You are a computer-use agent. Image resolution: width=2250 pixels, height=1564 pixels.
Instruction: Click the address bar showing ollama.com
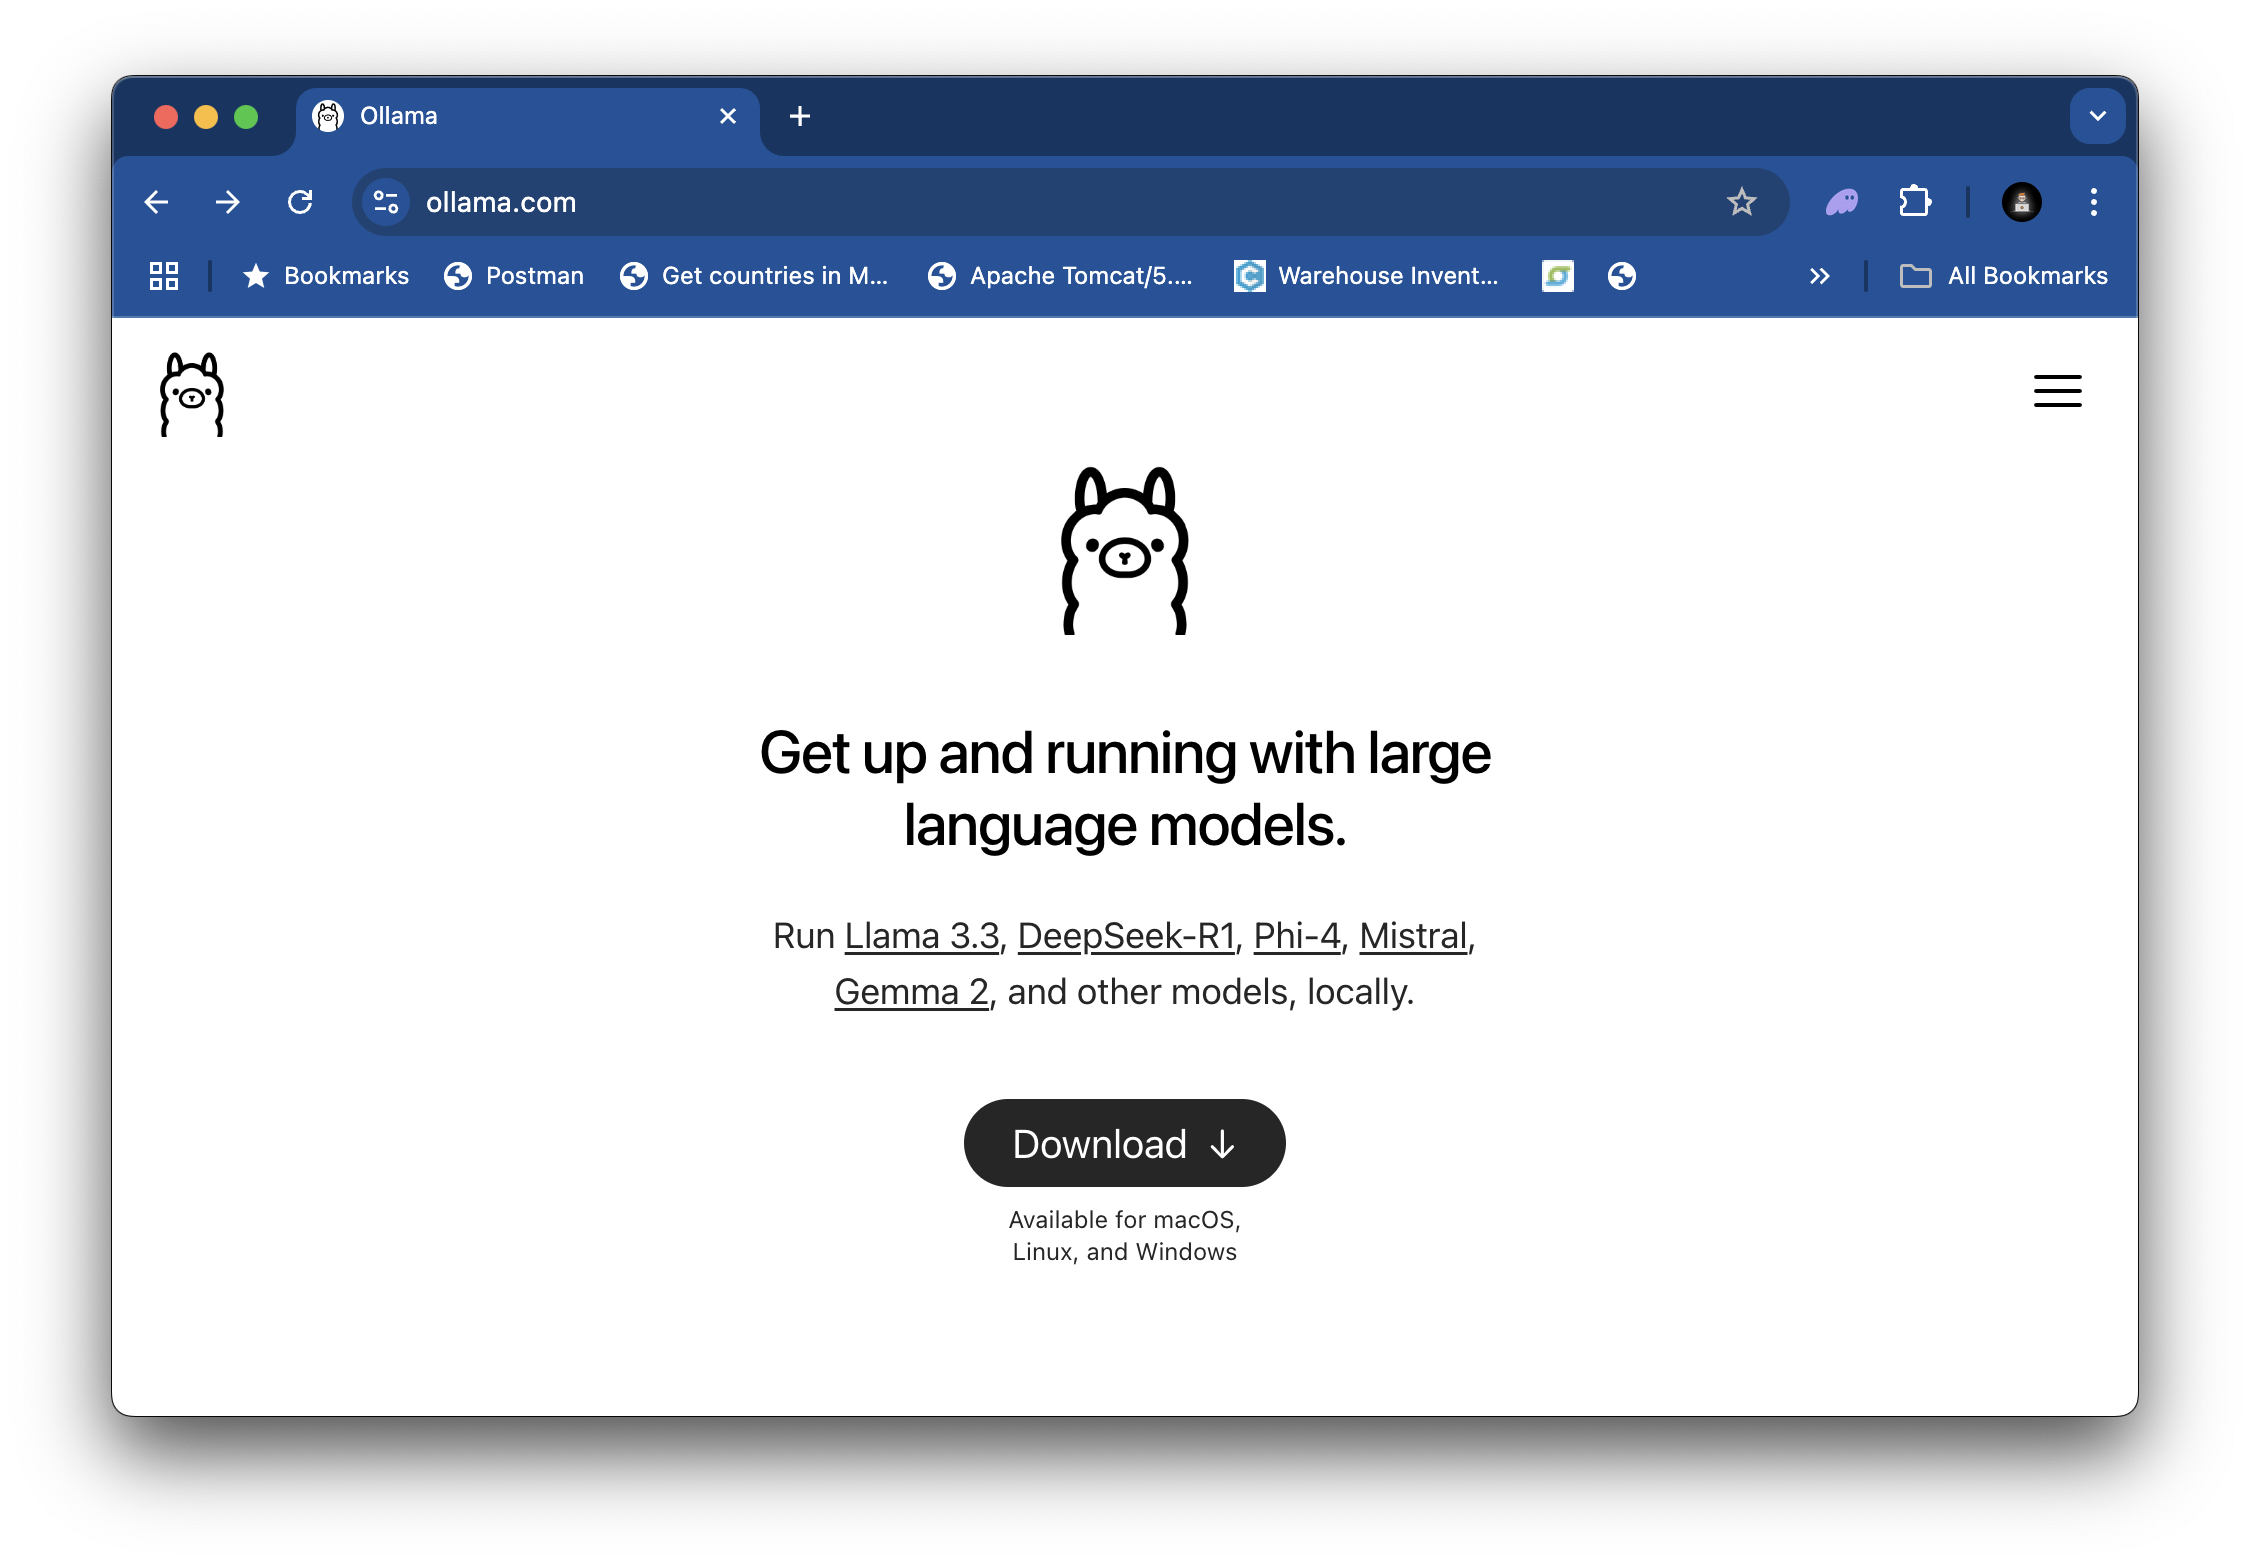(1069, 203)
